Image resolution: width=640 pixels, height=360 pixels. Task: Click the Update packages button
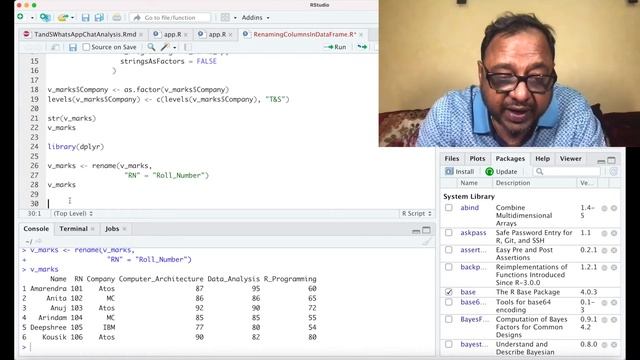(501, 171)
